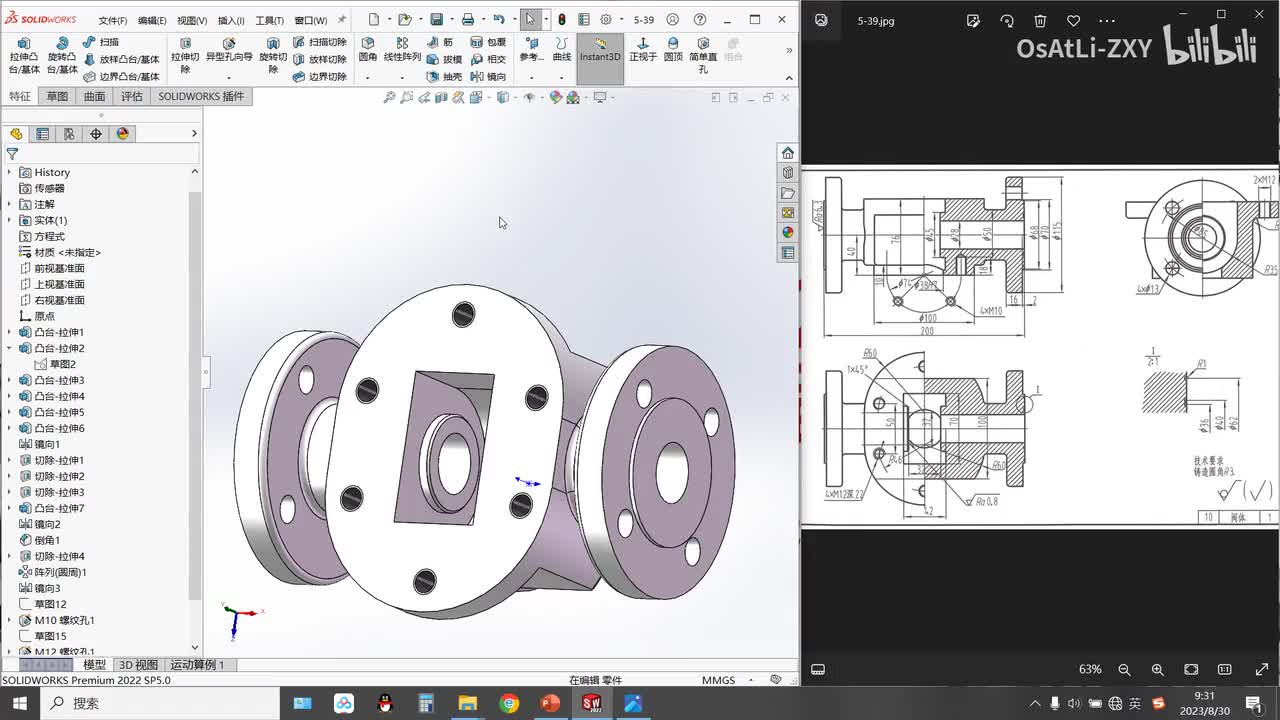1280x720 pixels.
Task: Click the 运动算例 1 bottom tab
Action: pos(197,665)
